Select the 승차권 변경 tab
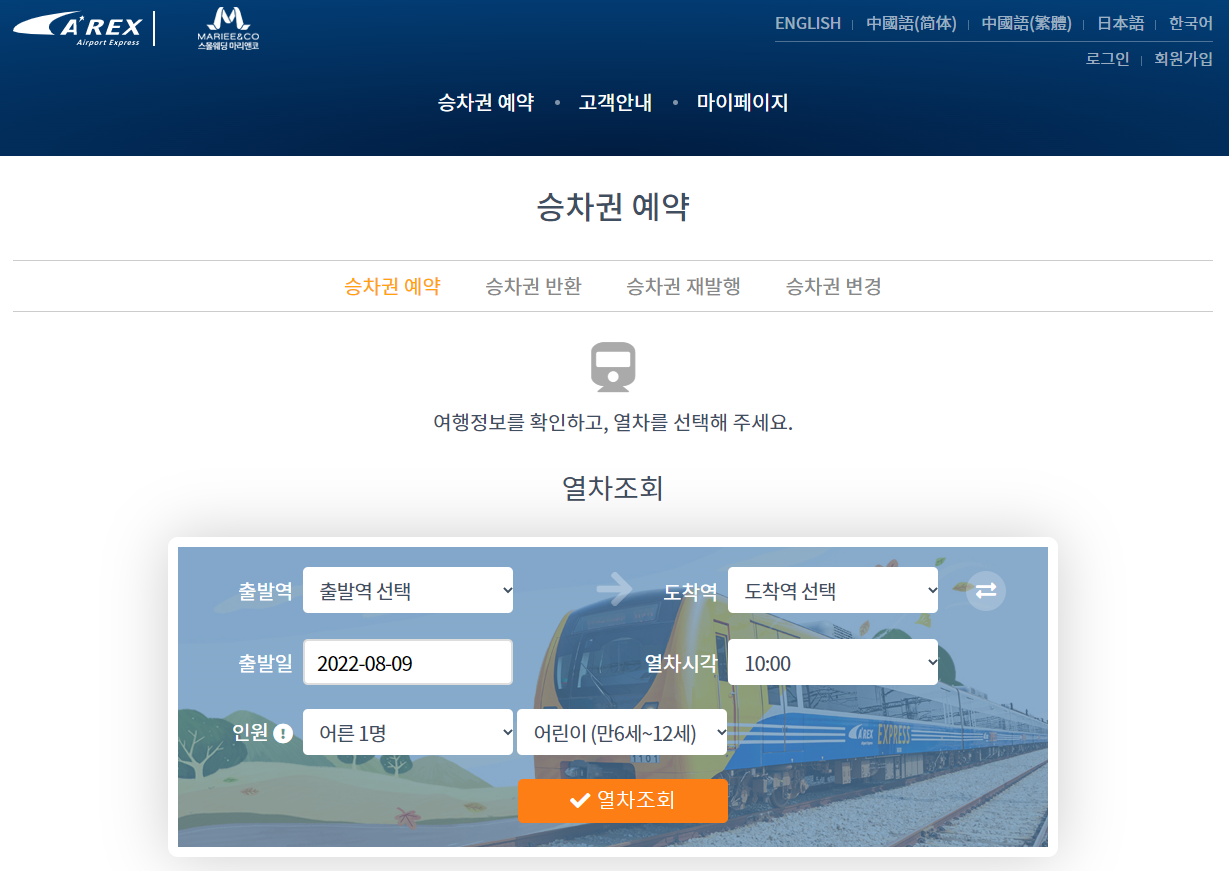 [833, 286]
